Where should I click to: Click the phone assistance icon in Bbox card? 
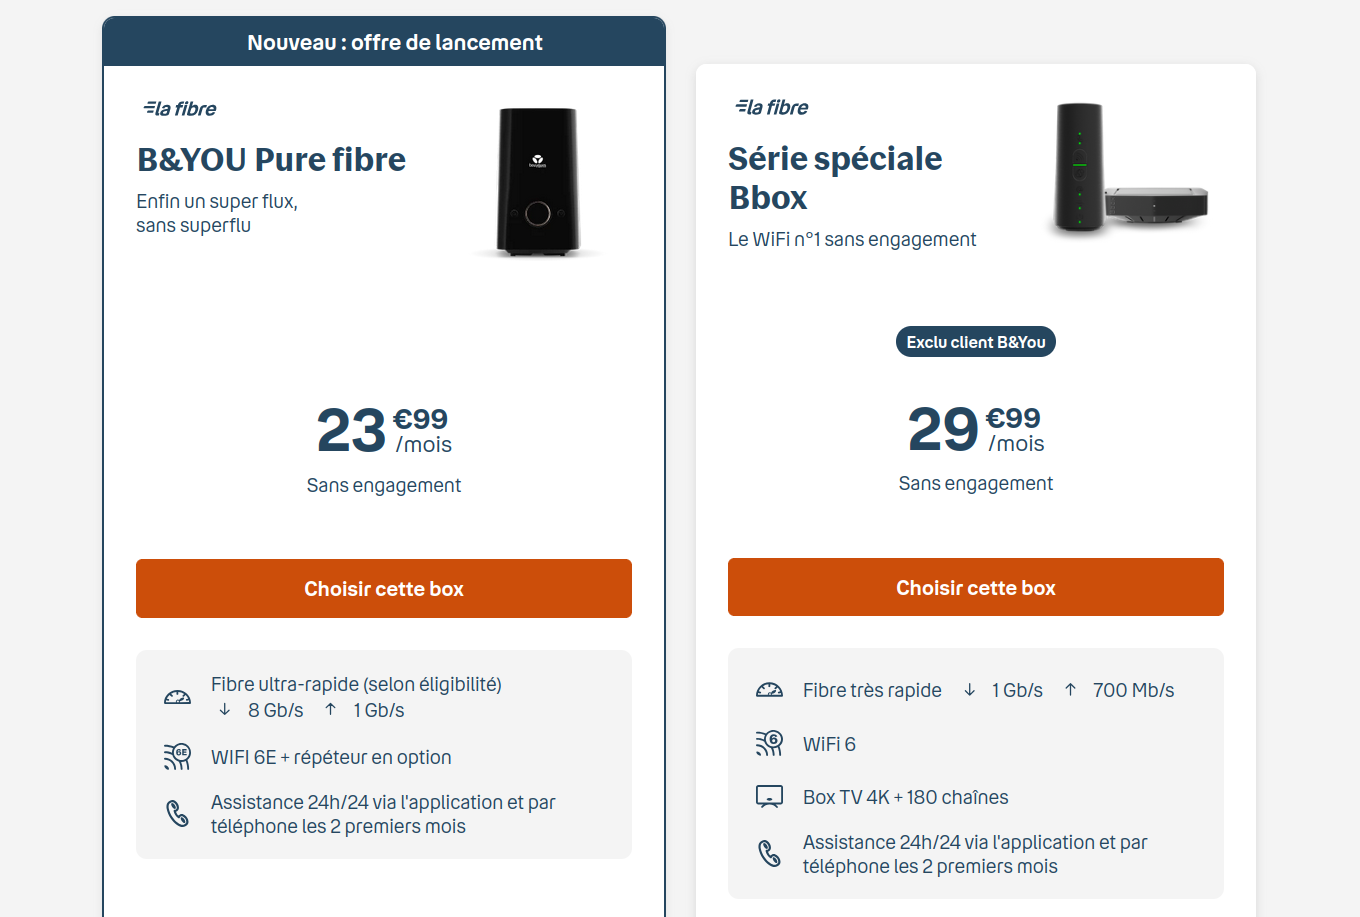pyautogui.click(x=769, y=854)
